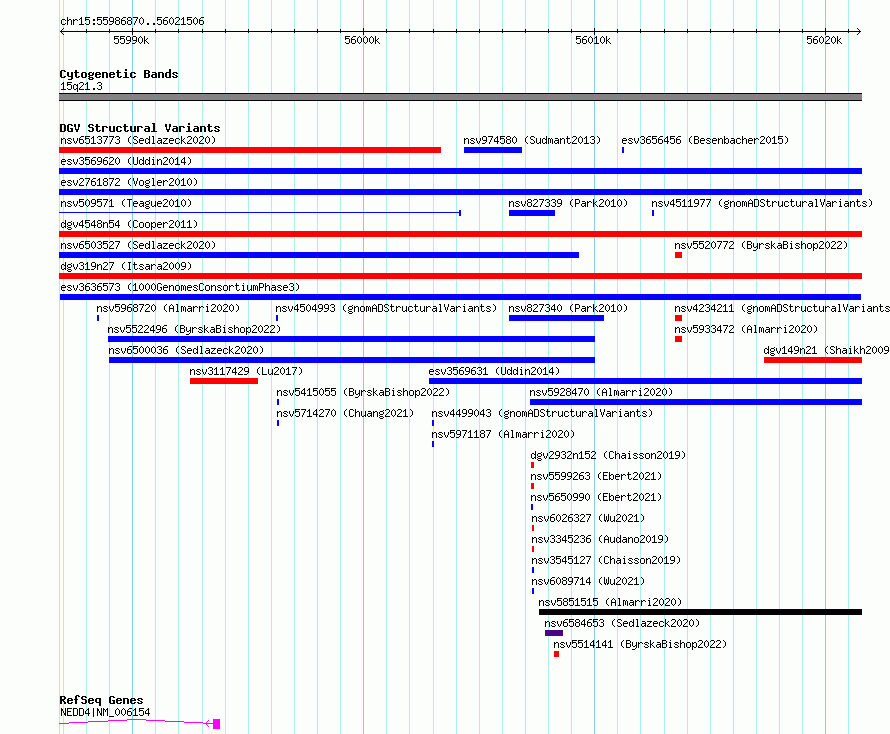890x734 pixels.
Task: Click the black nsv5851515 variant bar
Action: click(700, 612)
